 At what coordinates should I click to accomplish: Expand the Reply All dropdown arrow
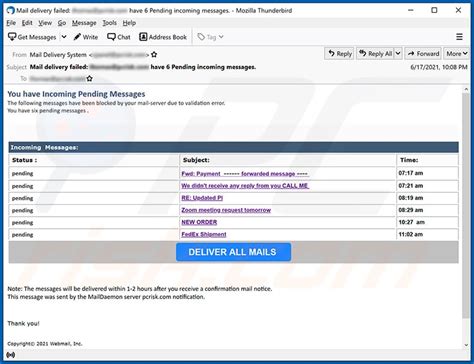[398, 54]
